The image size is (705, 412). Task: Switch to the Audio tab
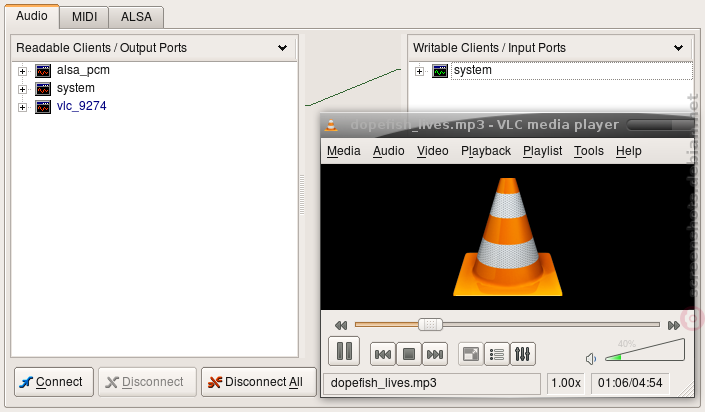(x=32, y=16)
